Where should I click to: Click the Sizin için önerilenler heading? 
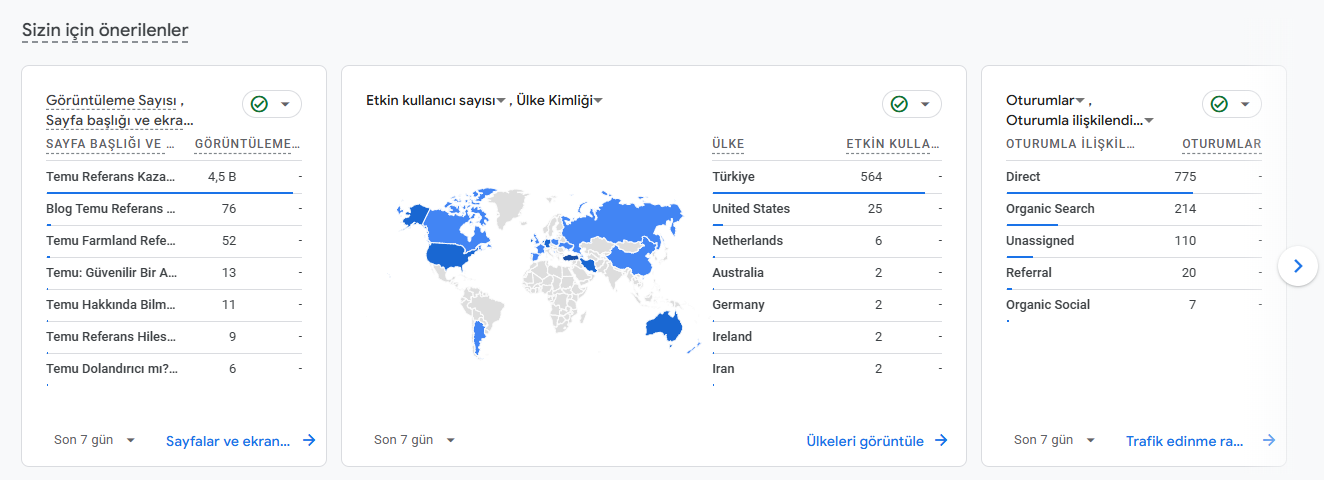point(105,31)
